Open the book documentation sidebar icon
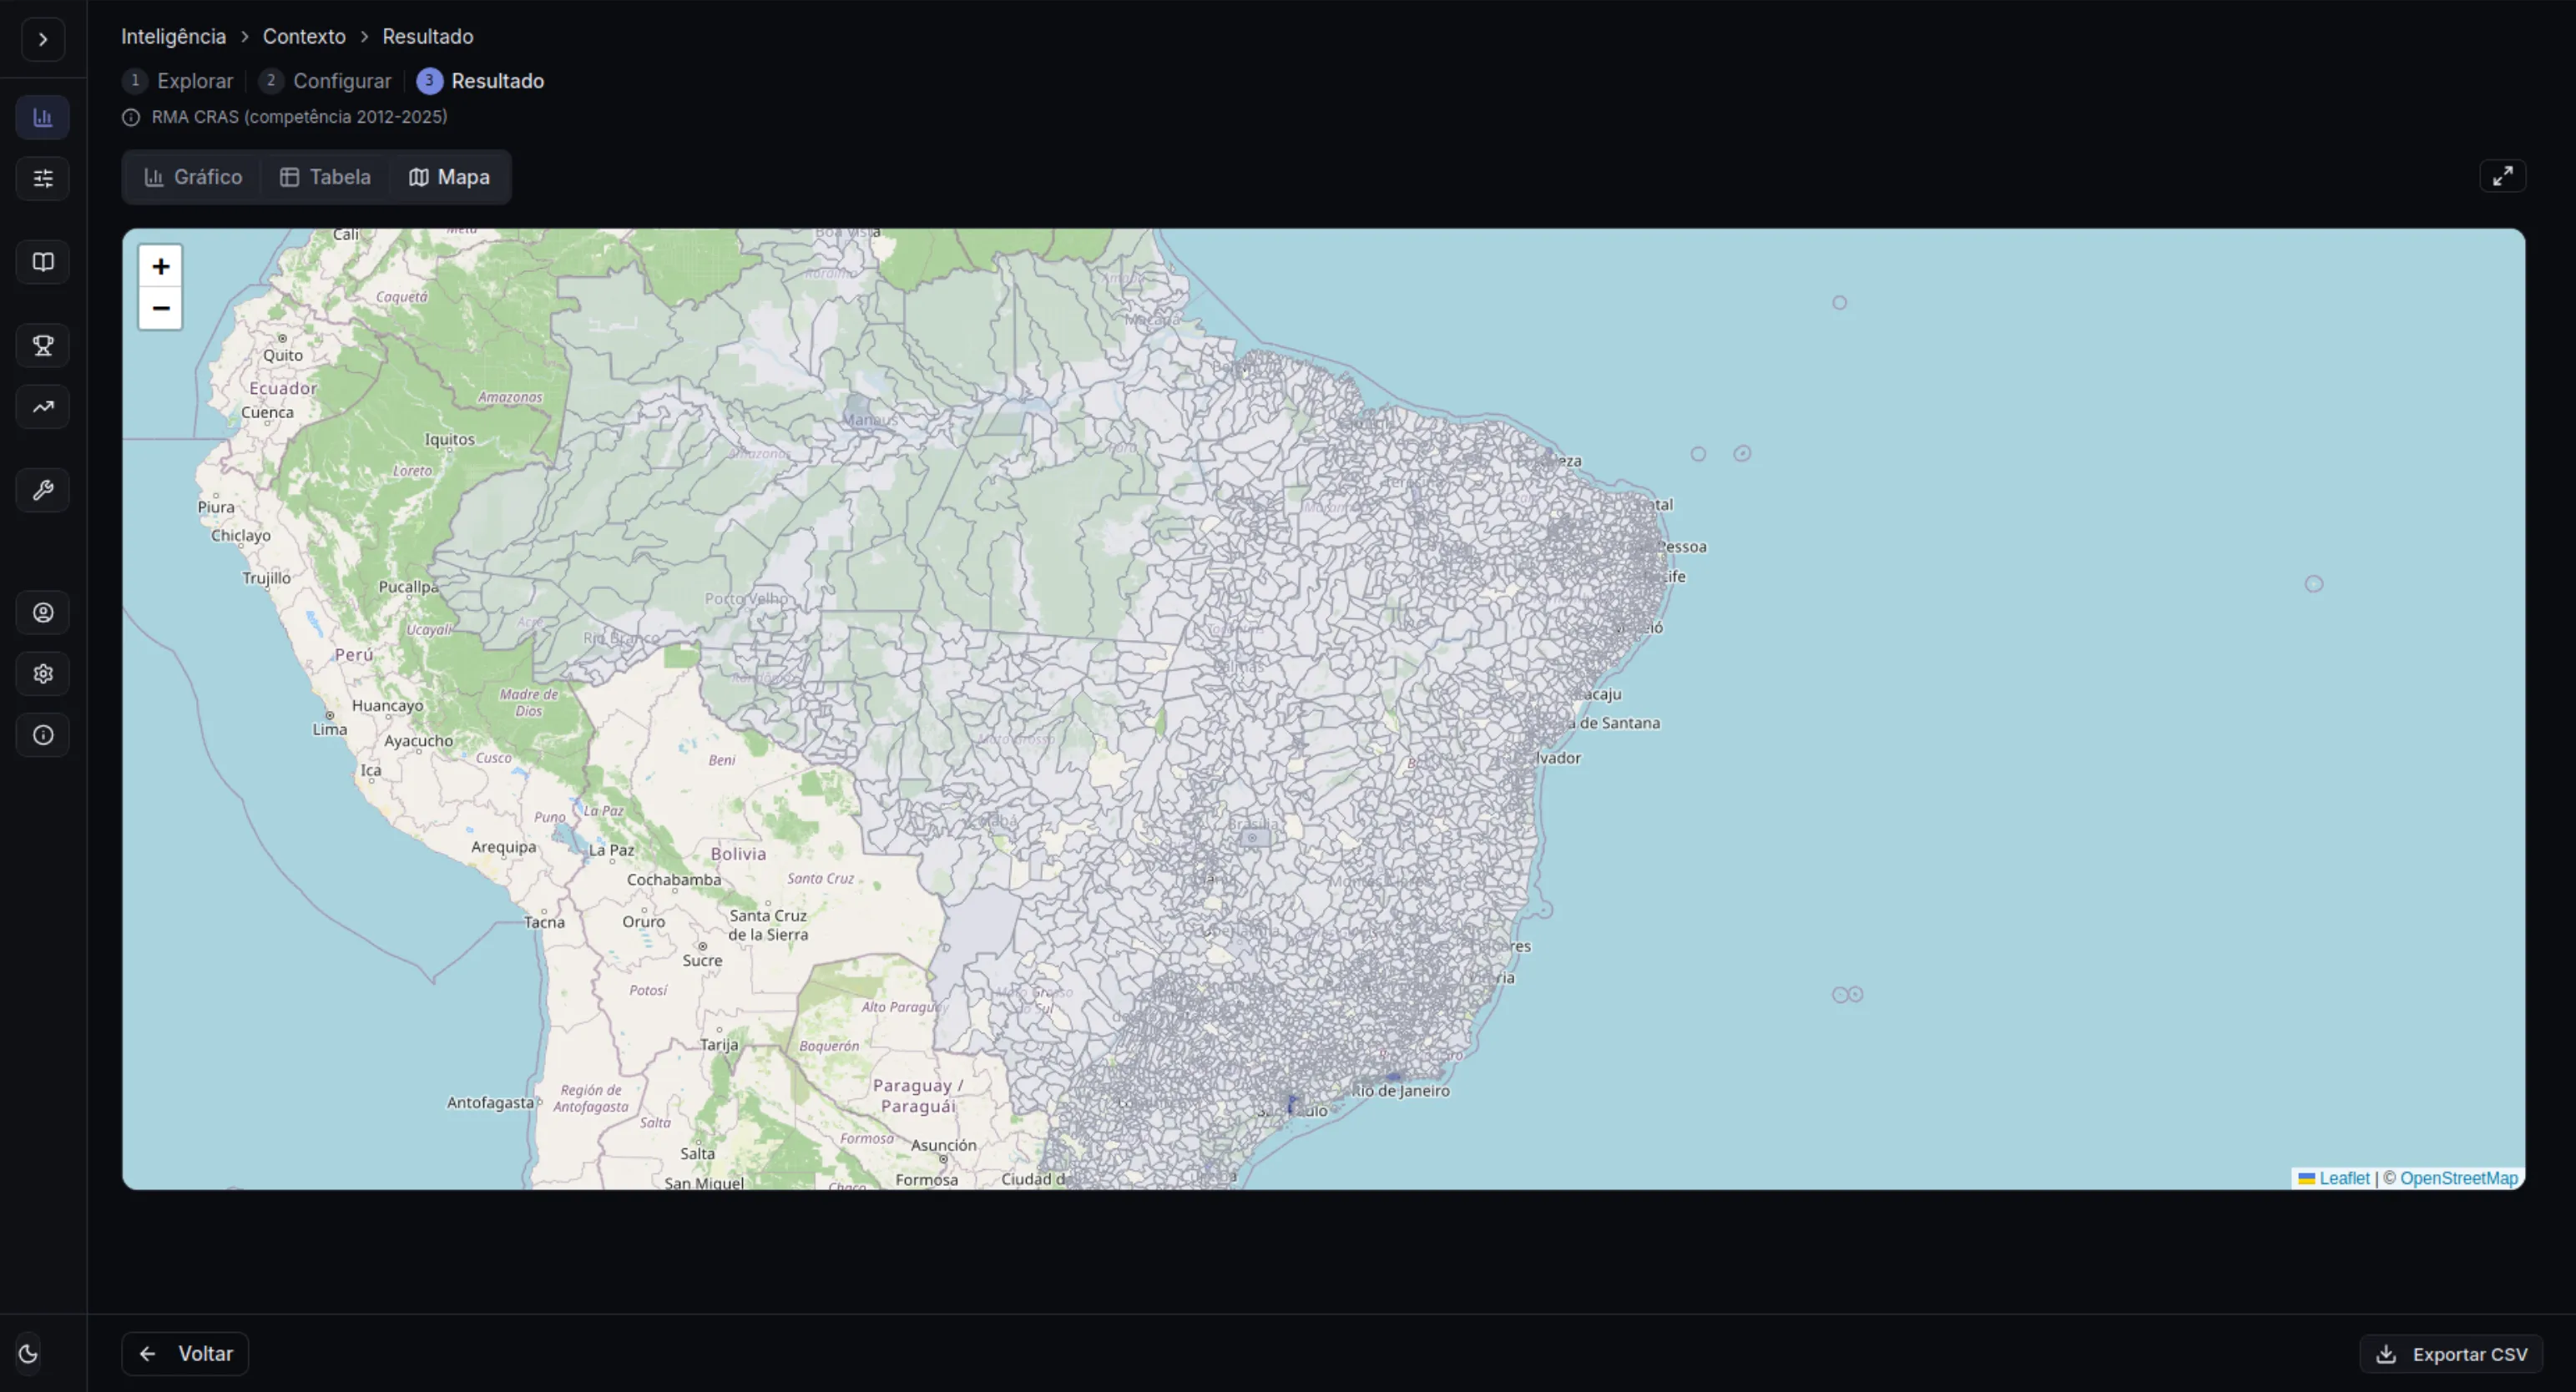 tap(43, 262)
